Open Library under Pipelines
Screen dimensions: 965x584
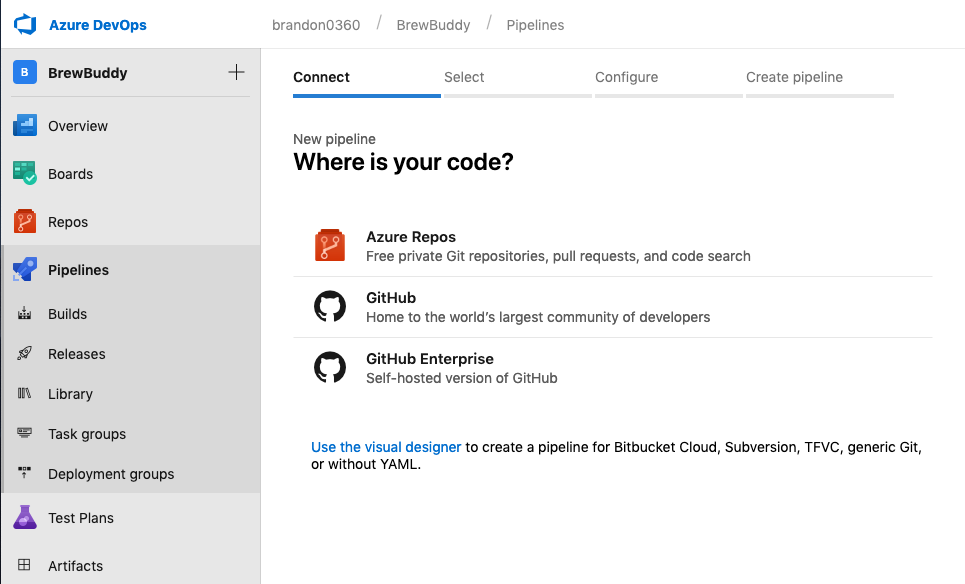tap(71, 394)
